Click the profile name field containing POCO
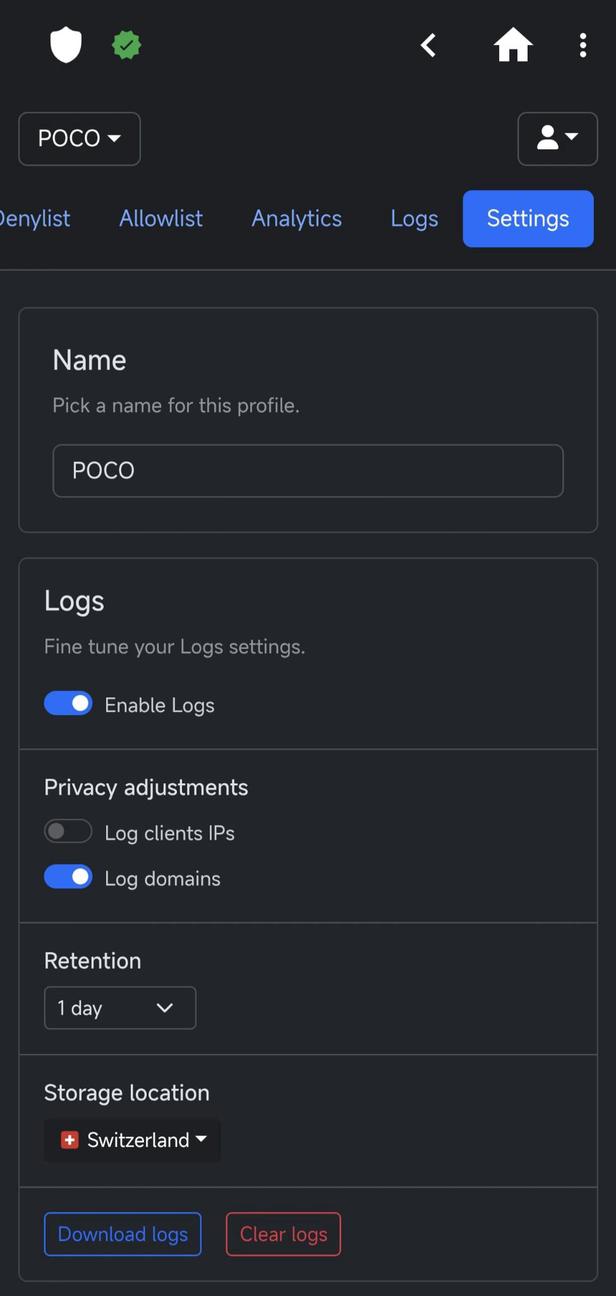Image resolution: width=616 pixels, height=1296 pixels. [308, 470]
